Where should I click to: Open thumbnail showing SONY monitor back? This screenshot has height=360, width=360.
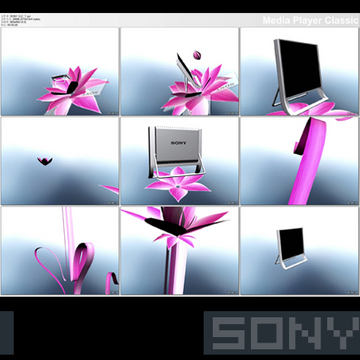(x=180, y=161)
